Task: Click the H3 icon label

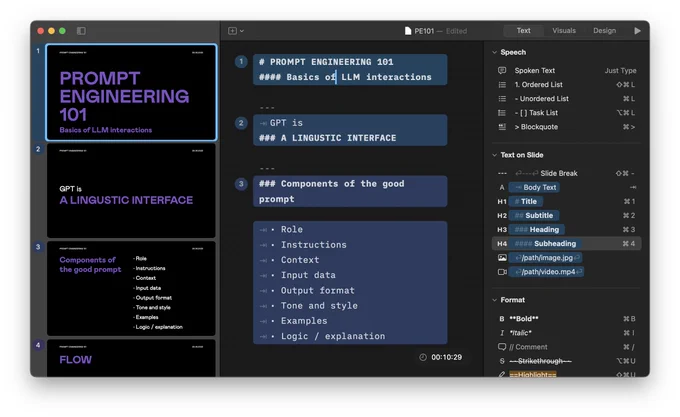Action: (502, 230)
